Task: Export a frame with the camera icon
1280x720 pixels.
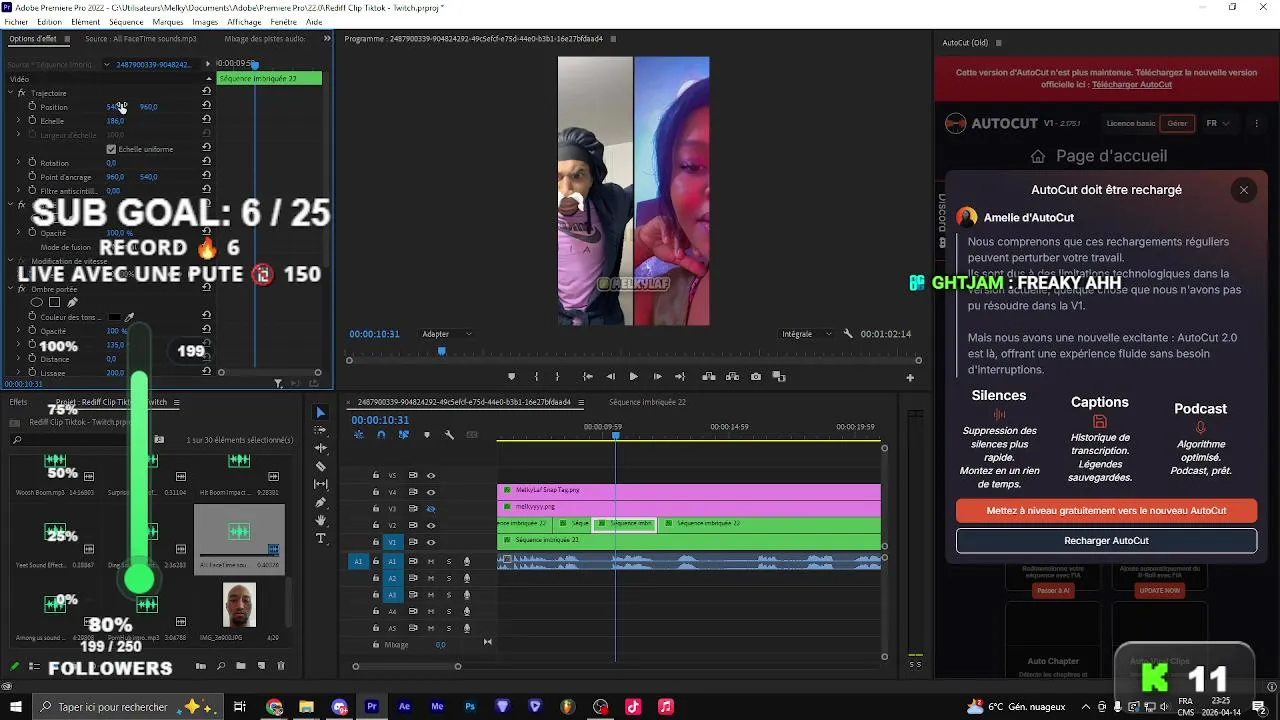Action: [x=756, y=377]
